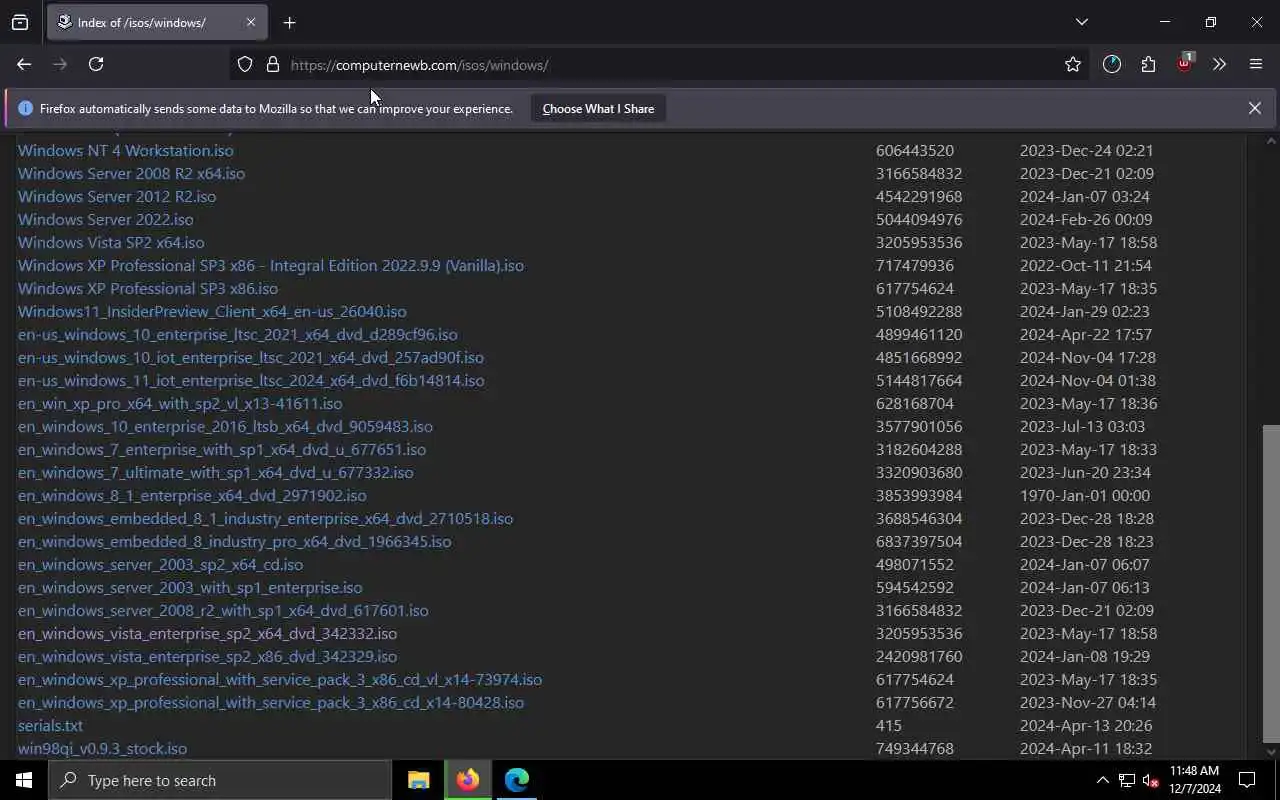Launch Microsoft Edge from the taskbar
1280x800 pixels.
517,780
